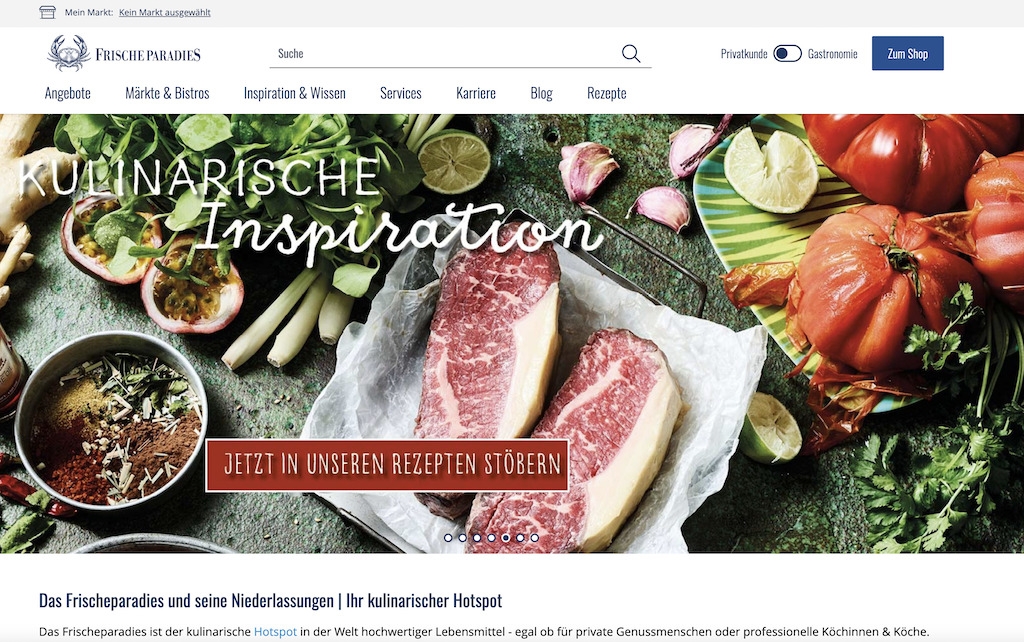
Task: Toggle the Privatkunde/Gastronomie switch
Action: (787, 54)
